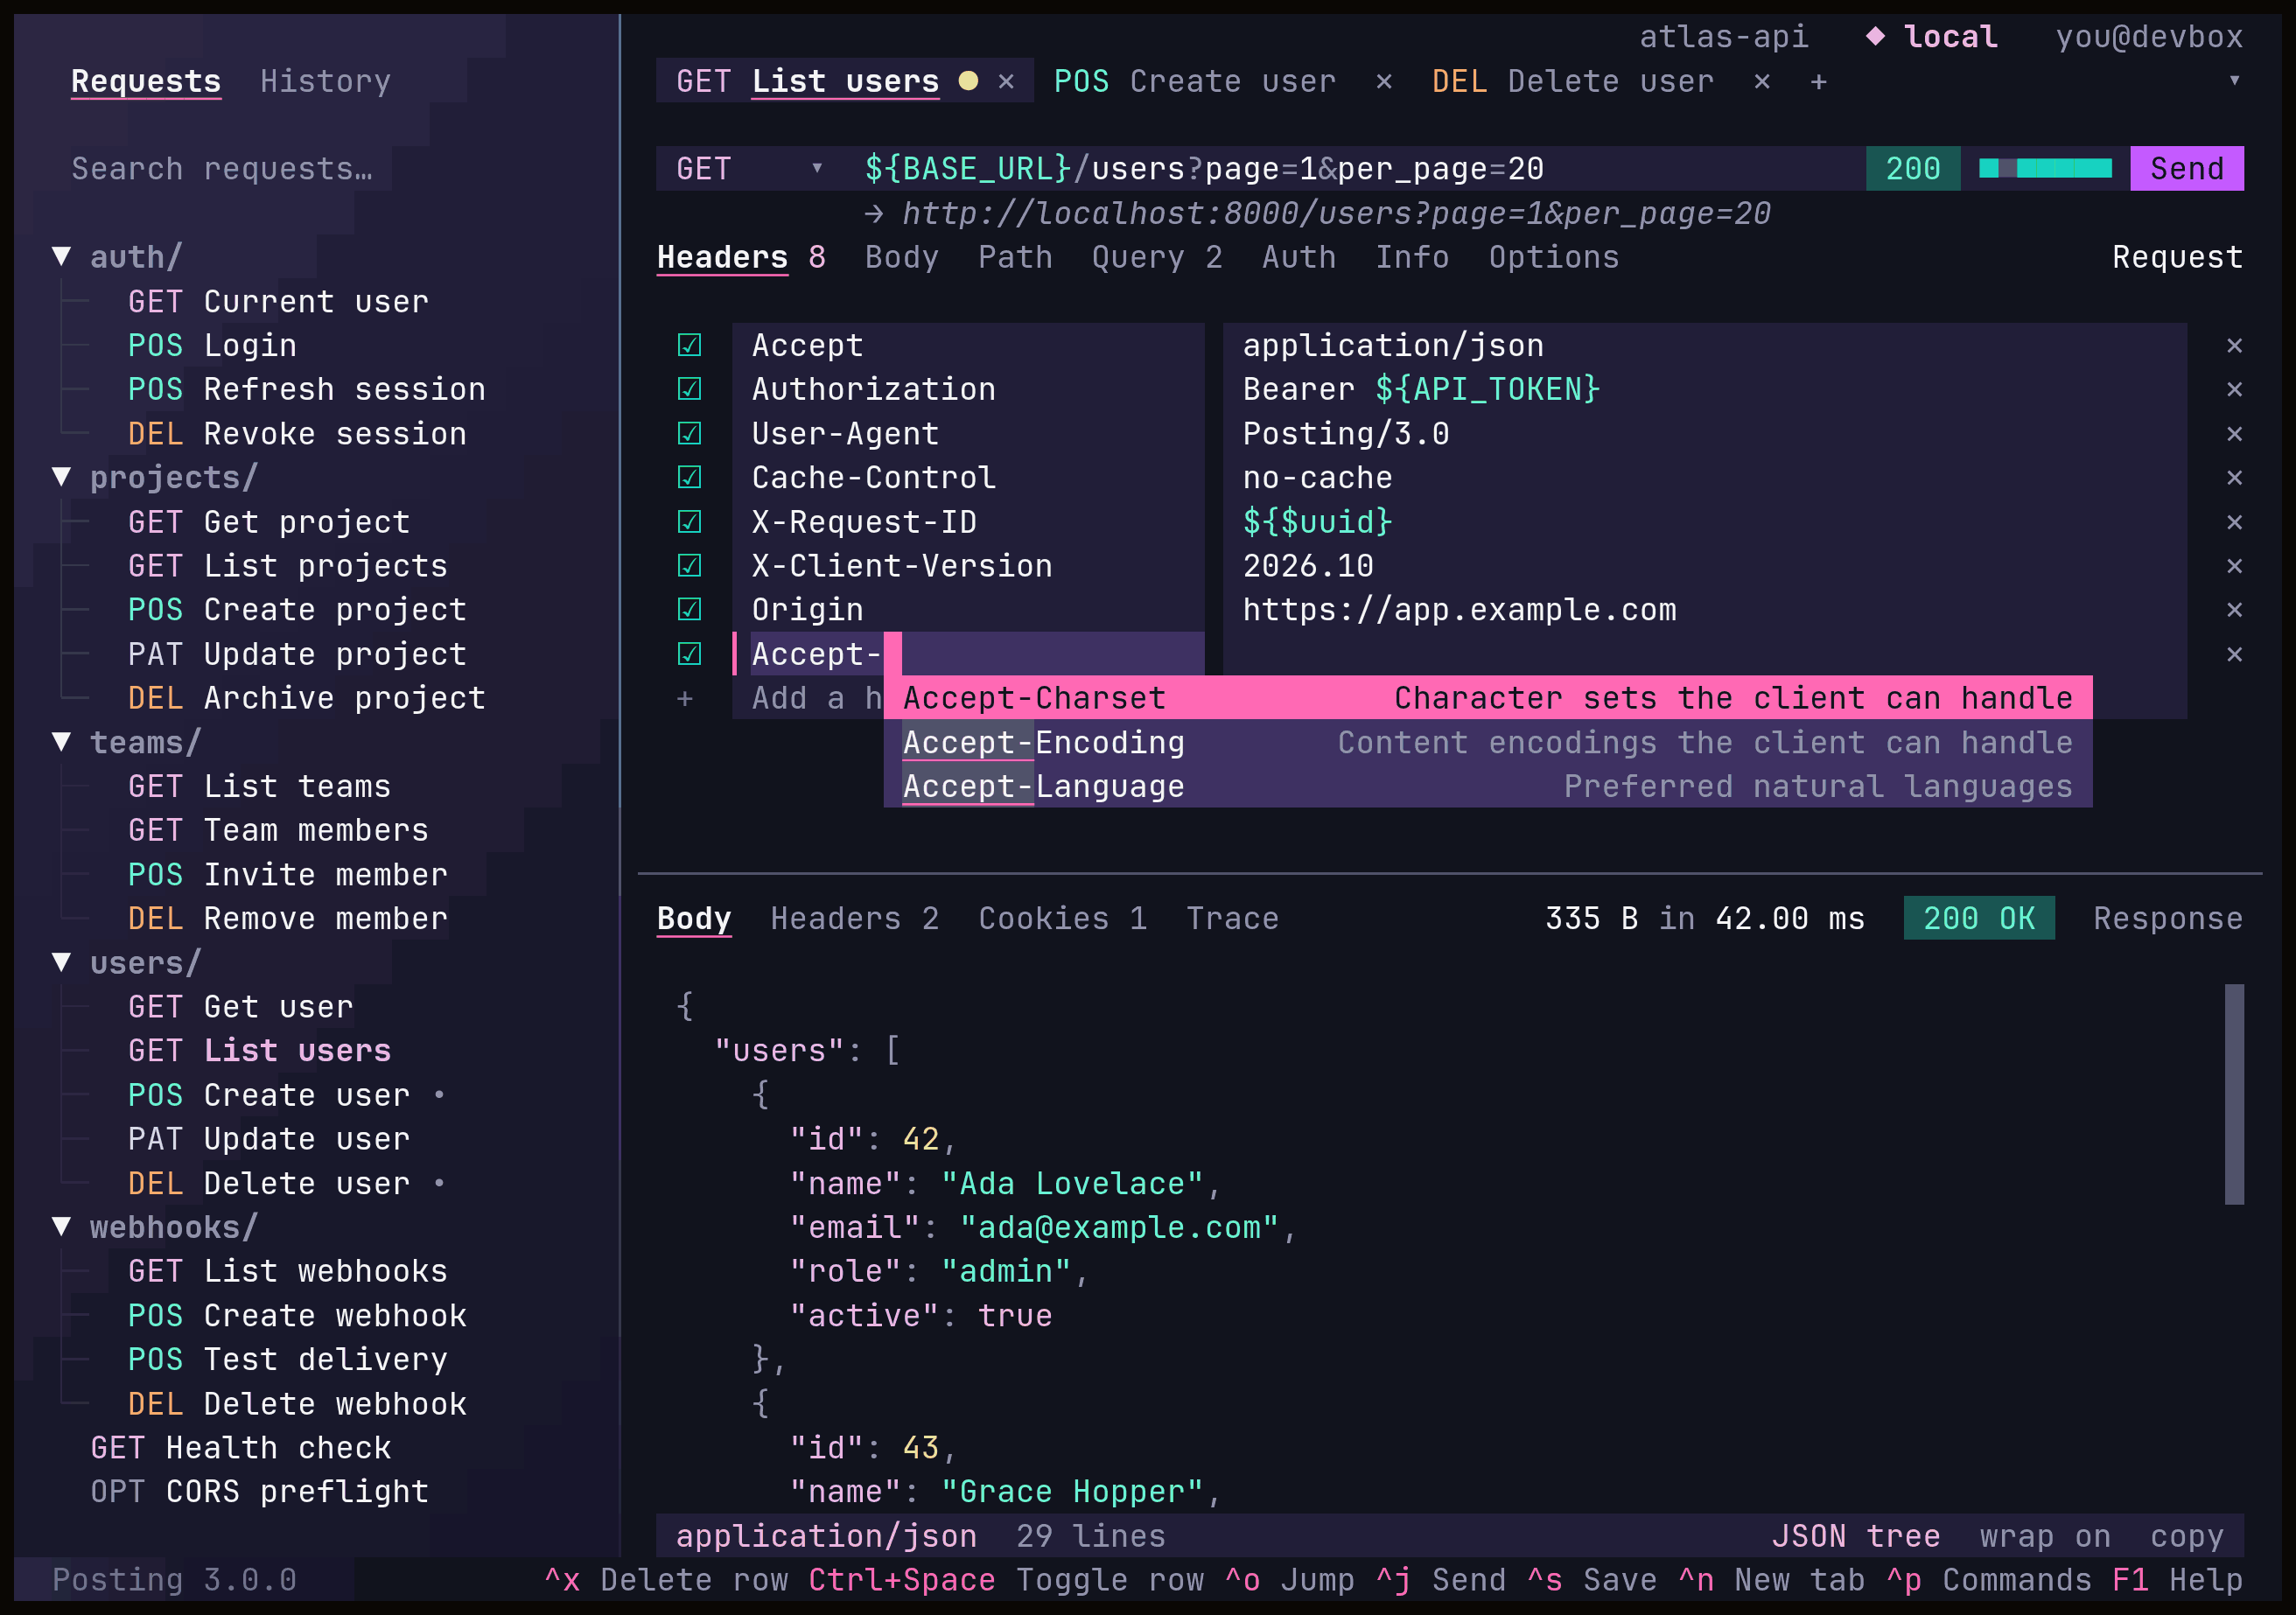Screen dimensions: 2296x1615
Task: Toggle the Accept- row checkbox
Action: 689,654
